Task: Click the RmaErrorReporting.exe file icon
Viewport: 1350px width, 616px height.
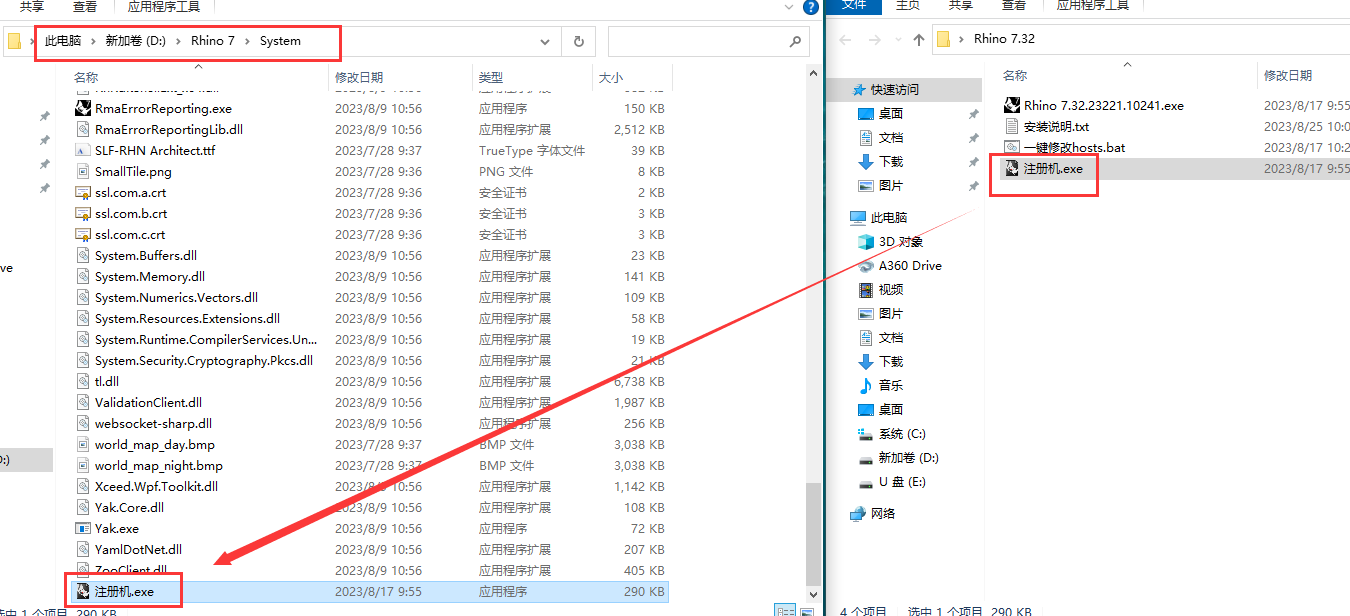Action: pos(83,108)
